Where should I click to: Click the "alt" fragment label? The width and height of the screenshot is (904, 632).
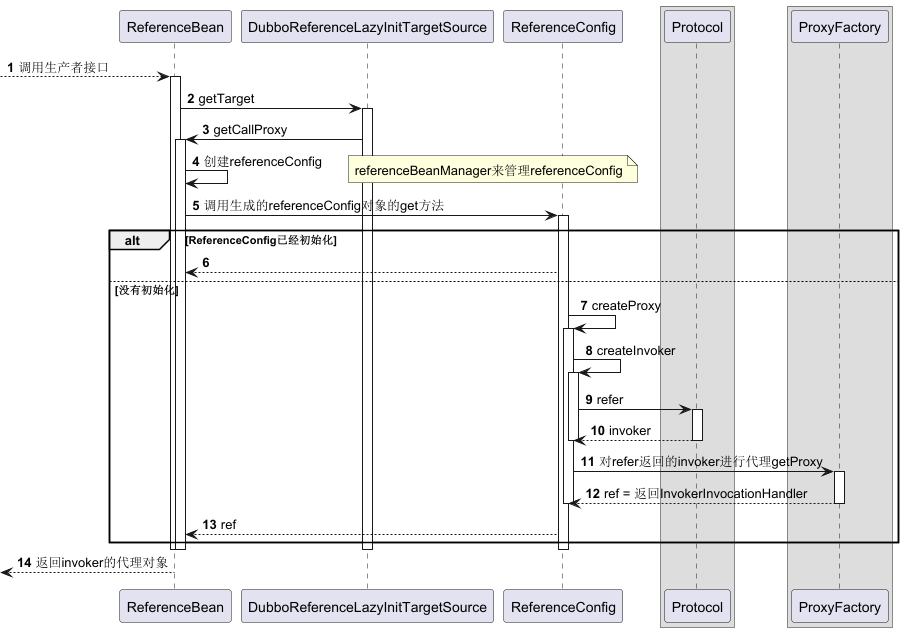pos(132,240)
